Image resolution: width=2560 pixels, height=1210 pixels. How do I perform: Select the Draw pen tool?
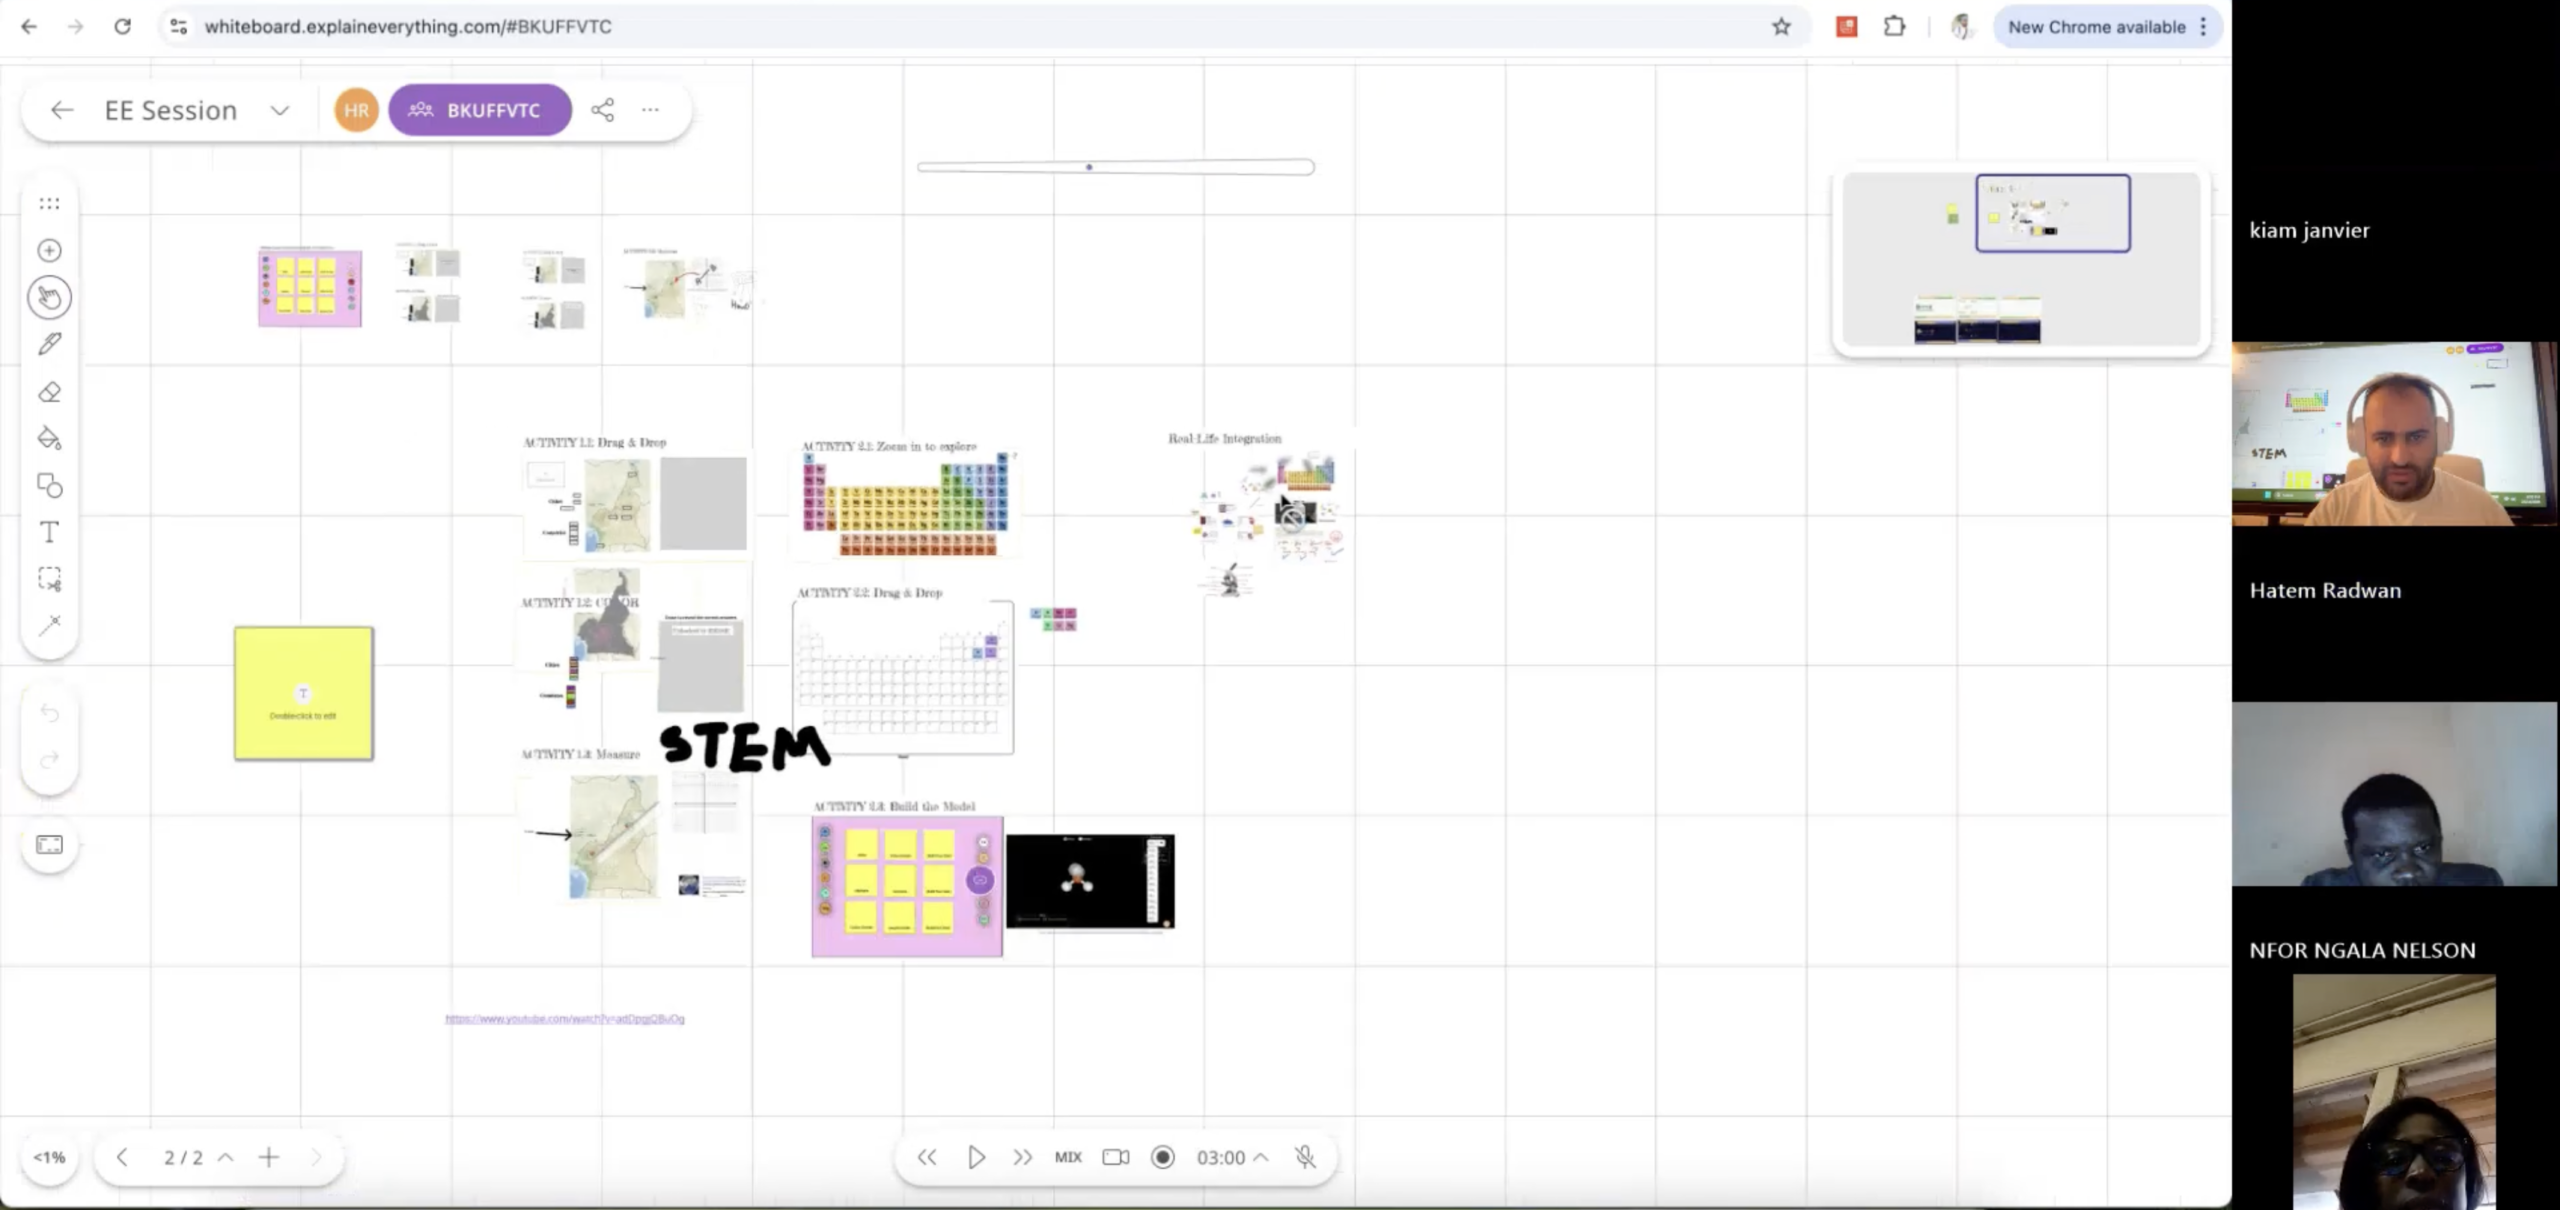(49, 344)
